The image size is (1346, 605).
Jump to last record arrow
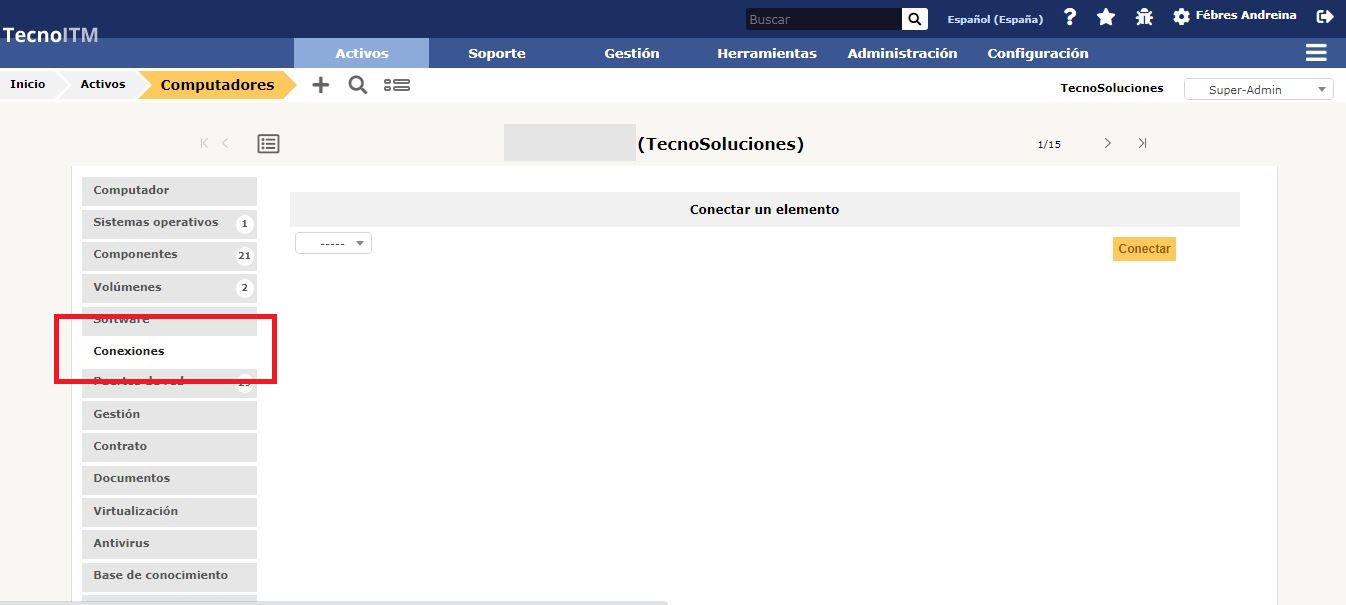(1142, 143)
